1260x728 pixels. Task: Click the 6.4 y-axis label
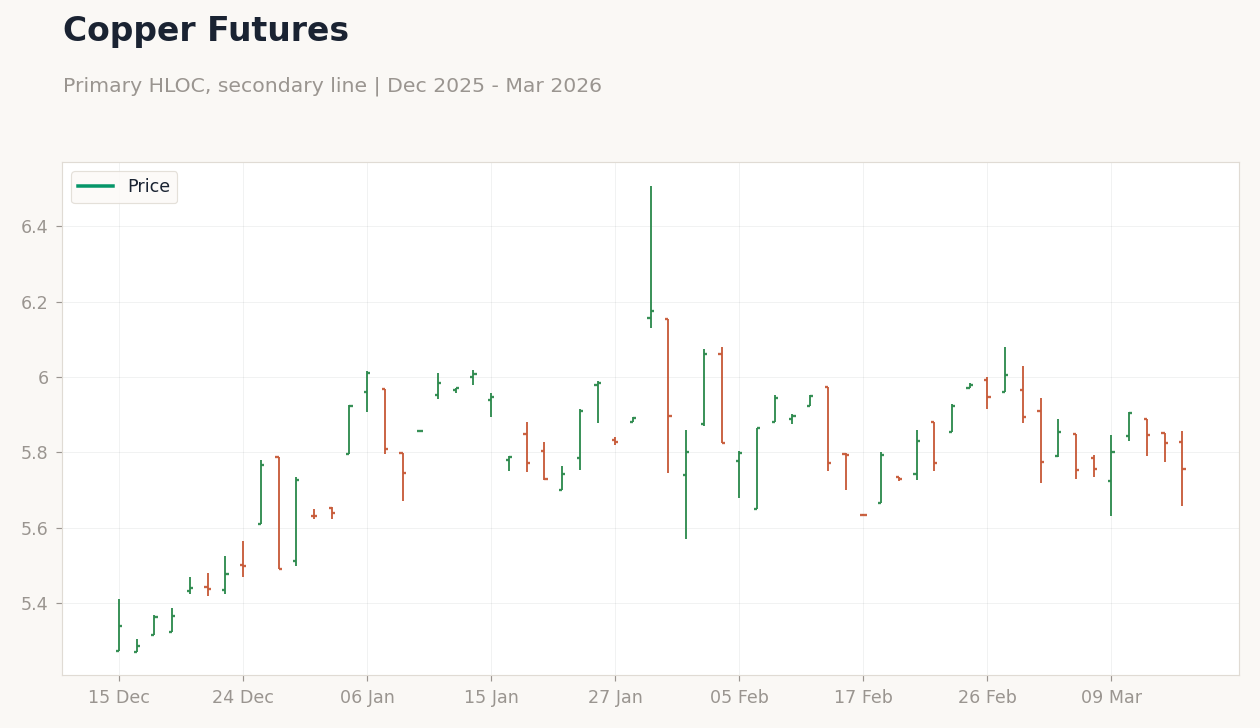(35, 227)
